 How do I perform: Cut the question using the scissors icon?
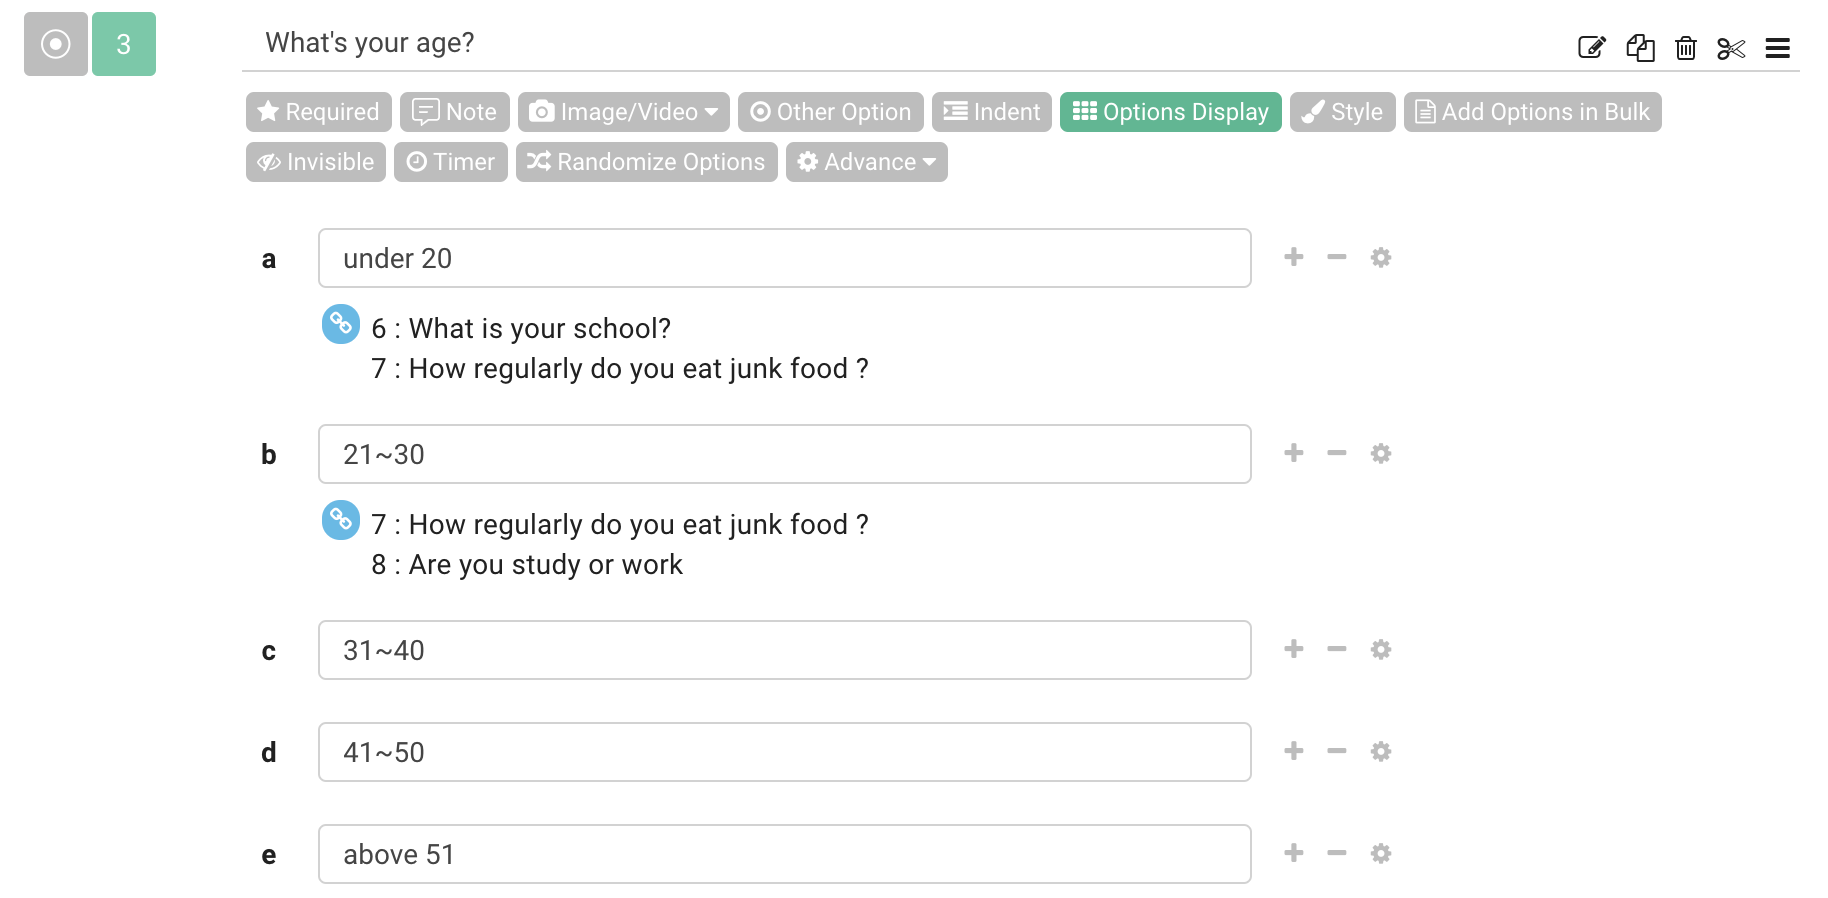point(1732,47)
